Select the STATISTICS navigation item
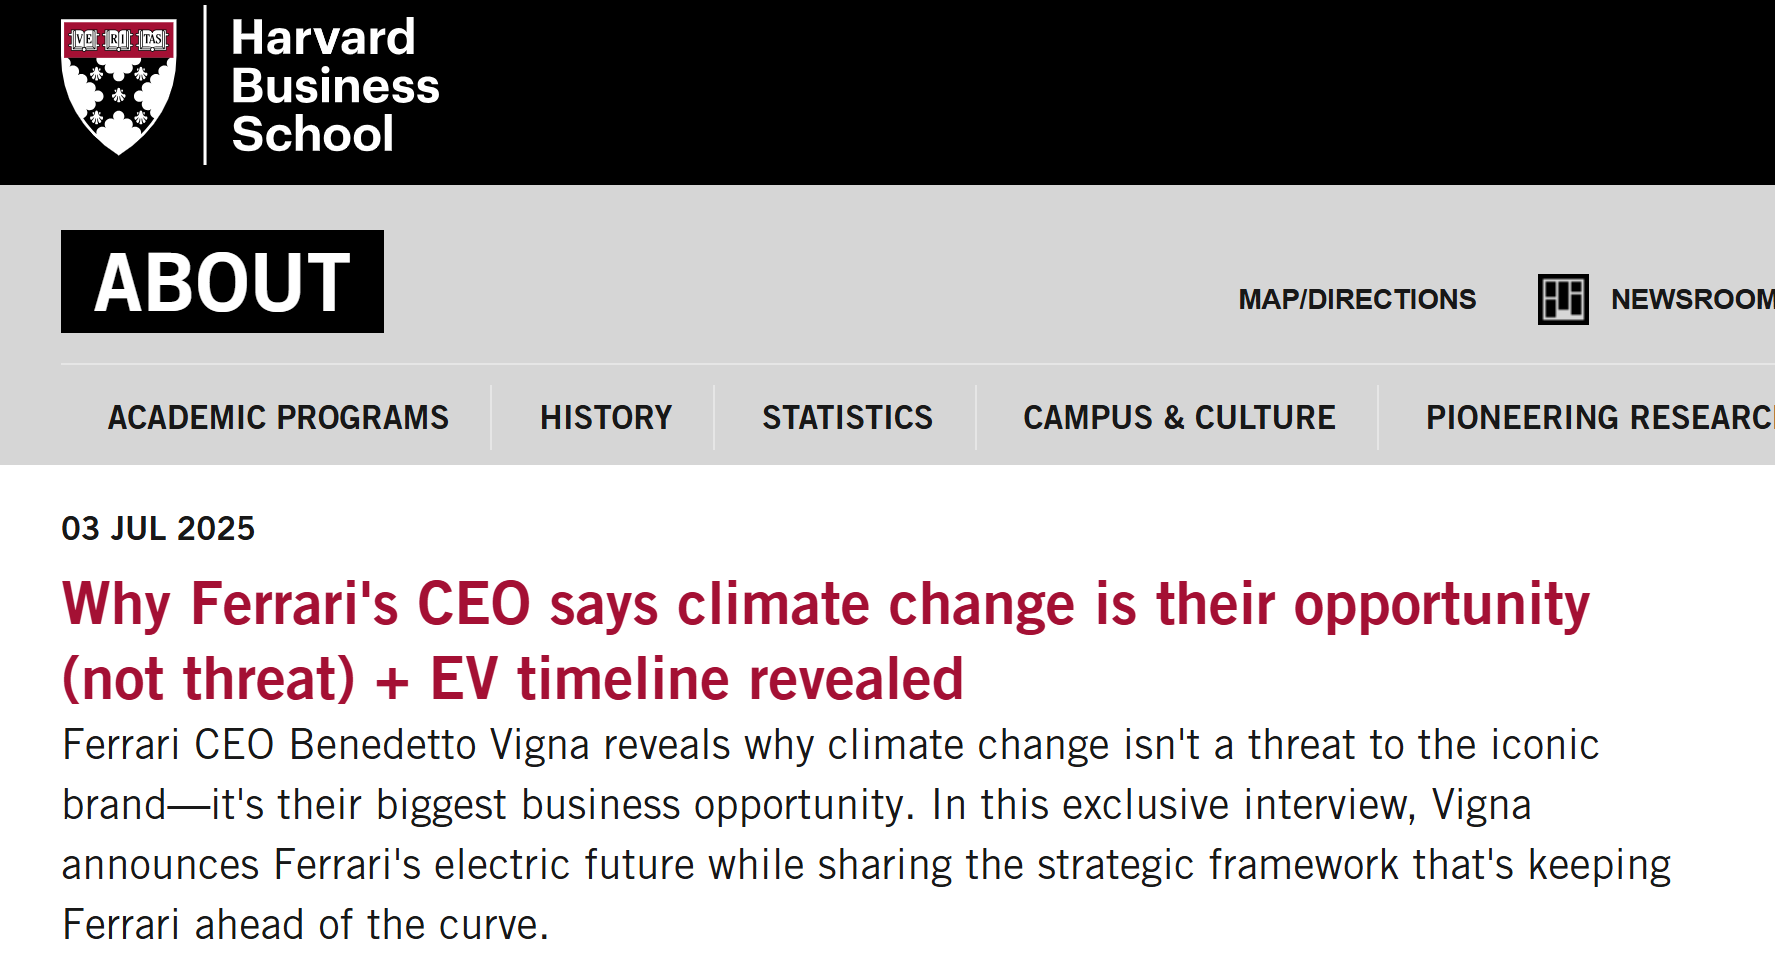This screenshot has height=962, width=1775. (x=847, y=417)
